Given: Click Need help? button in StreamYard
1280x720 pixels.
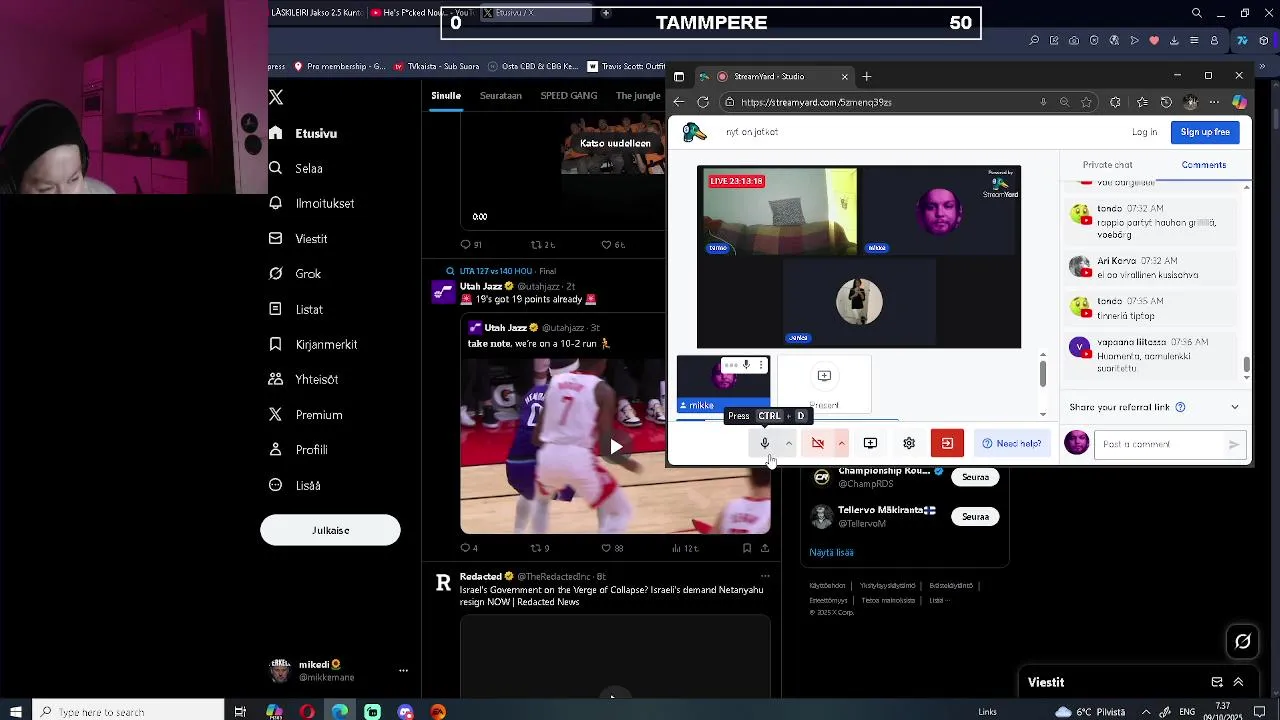Looking at the screenshot, I should (1012, 443).
